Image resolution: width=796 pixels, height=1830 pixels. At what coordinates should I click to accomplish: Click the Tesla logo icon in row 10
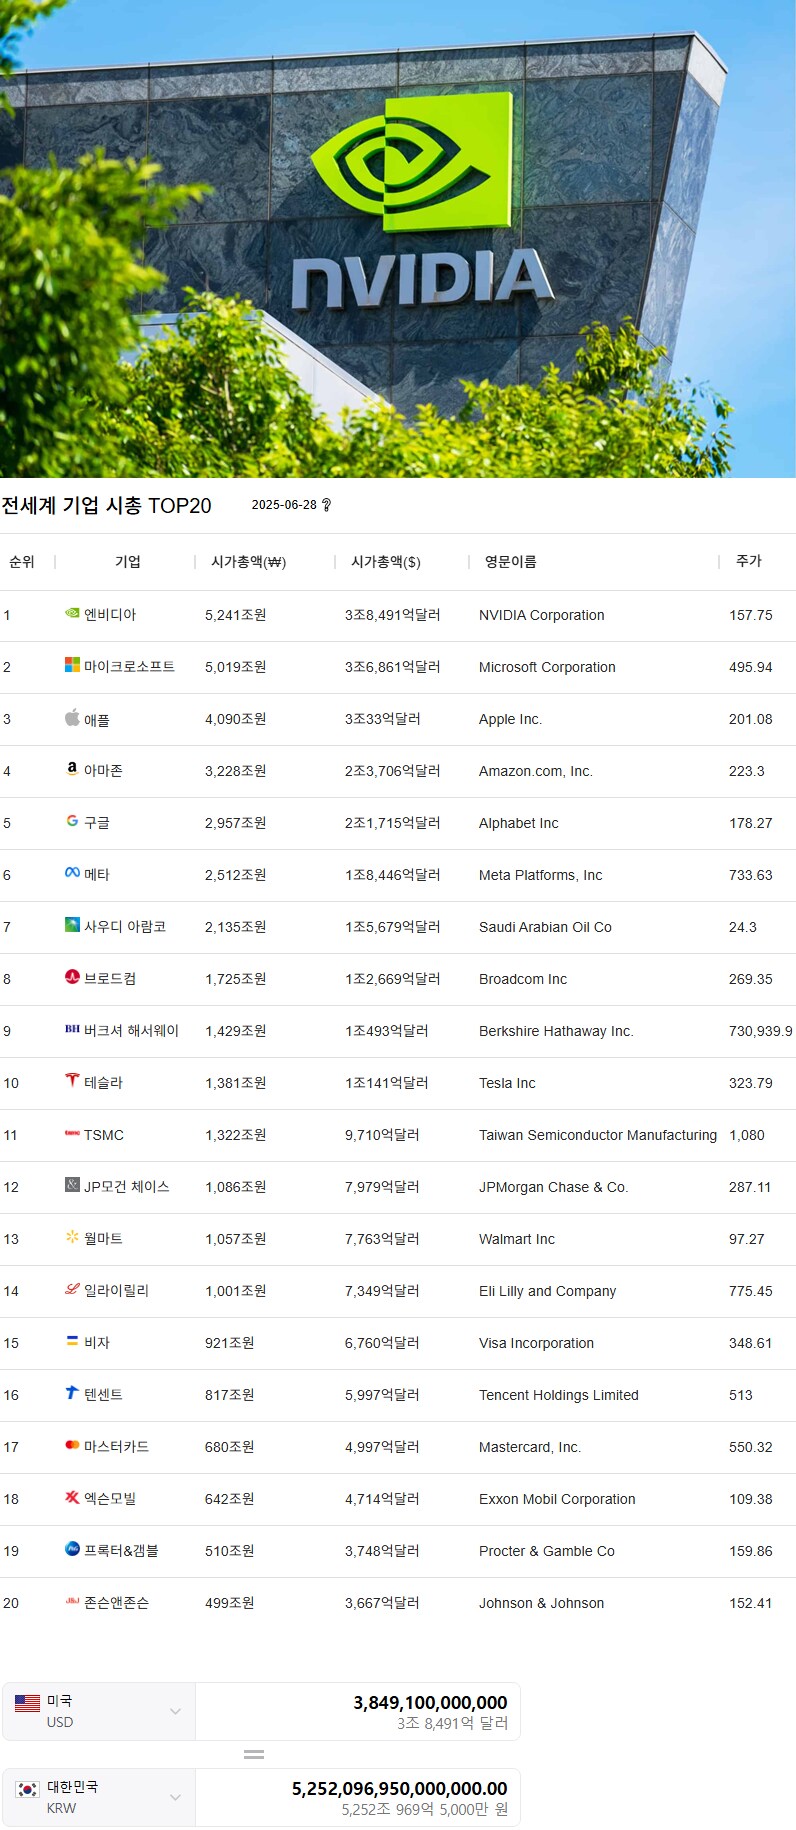click(72, 1081)
